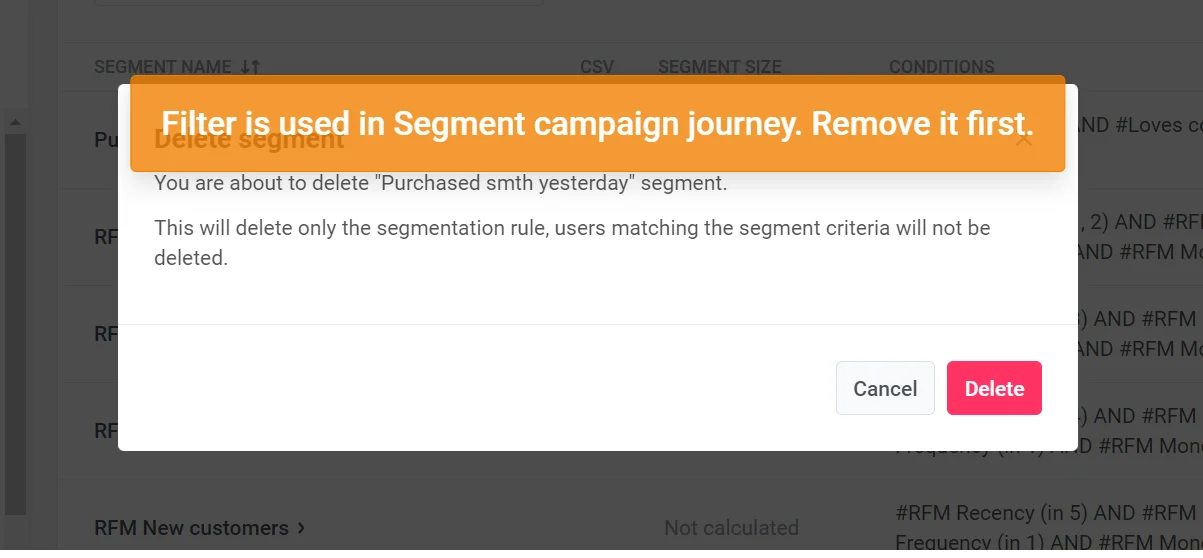This screenshot has height=558, width=1203.
Task: Expand the chevron next to RFM New customers
Action: coord(302,528)
